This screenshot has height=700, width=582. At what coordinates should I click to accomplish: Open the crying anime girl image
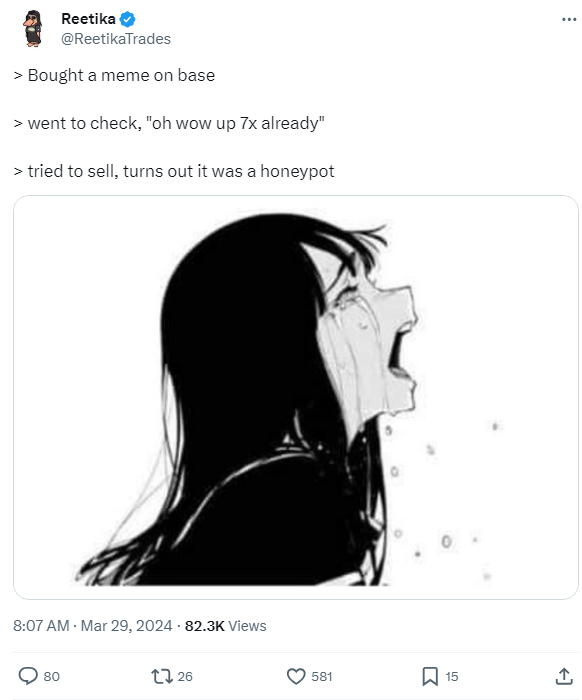tap(295, 397)
